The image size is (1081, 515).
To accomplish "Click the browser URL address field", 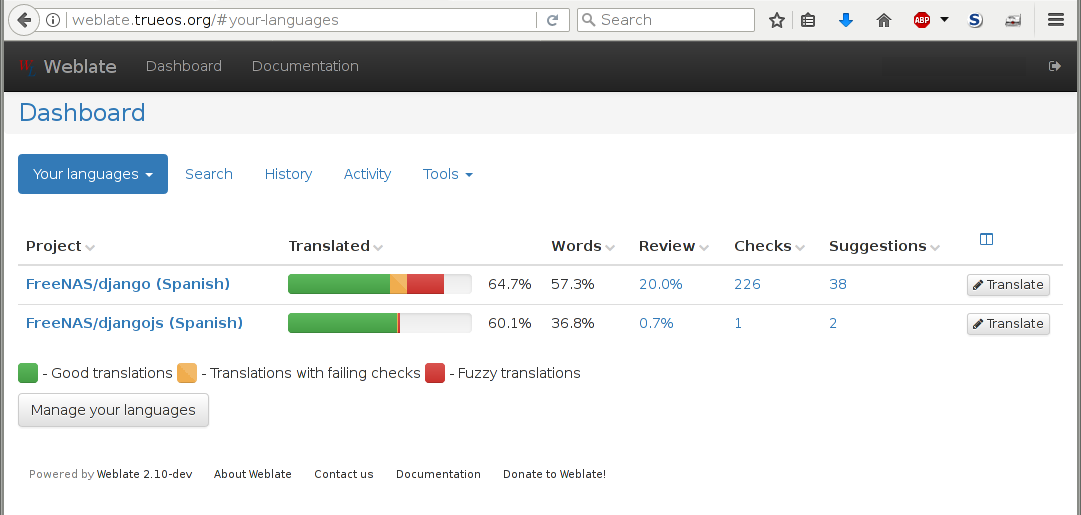I will click(301, 20).
